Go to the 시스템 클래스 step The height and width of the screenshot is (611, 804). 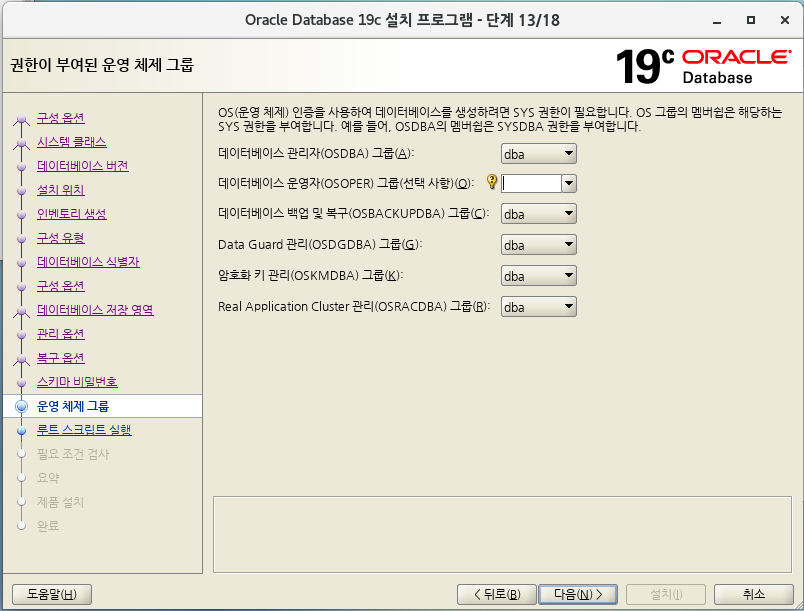(71, 142)
